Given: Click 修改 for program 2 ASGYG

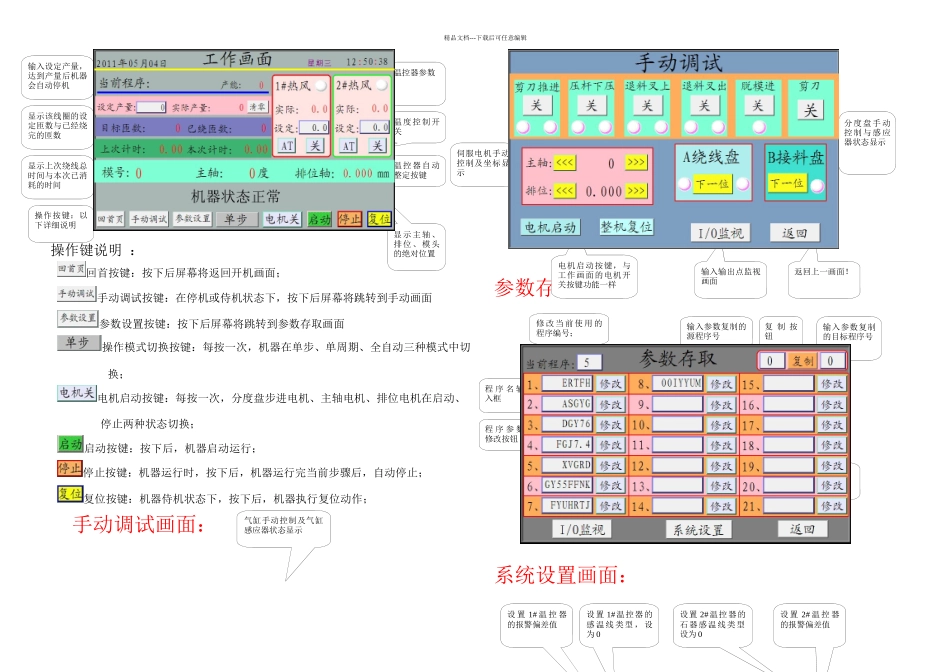Looking at the screenshot, I should click(611, 405).
